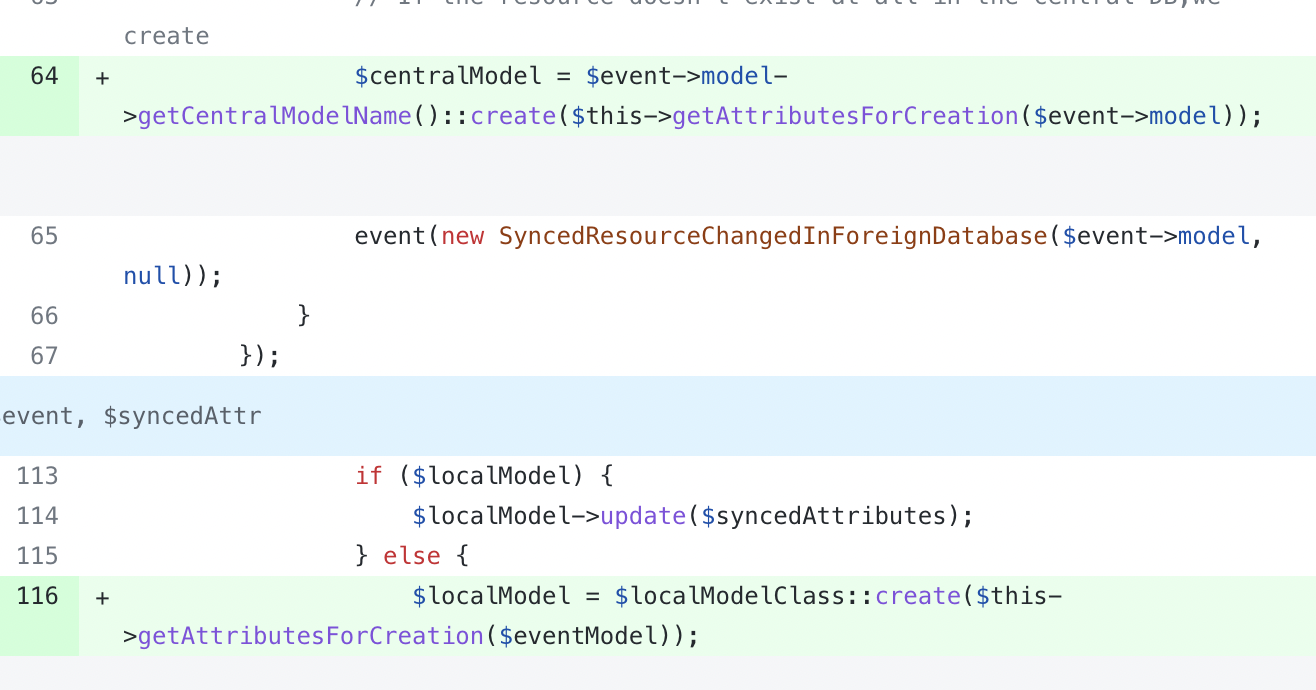Click the 'create' comment word above line 64
The width and height of the screenshot is (1316, 690).
[166, 36]
